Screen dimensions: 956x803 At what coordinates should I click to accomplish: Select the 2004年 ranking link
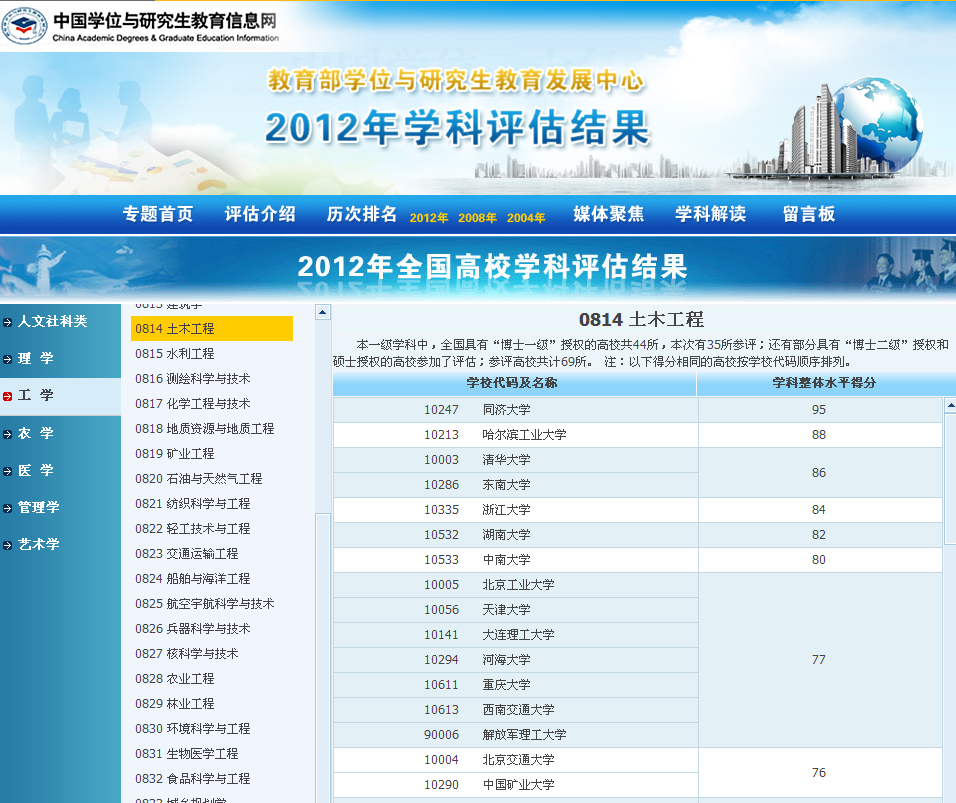click(526, 218)
